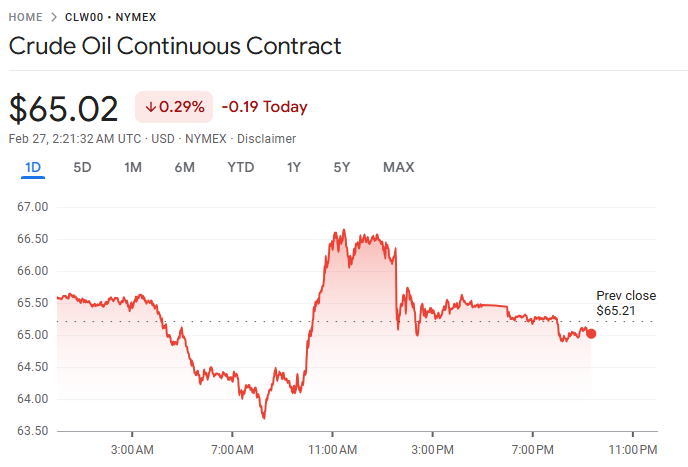Image resolution: width=688 pixels, height=467 pixels.
Task: Select the 1D time range tab
Action: [33, 167]
